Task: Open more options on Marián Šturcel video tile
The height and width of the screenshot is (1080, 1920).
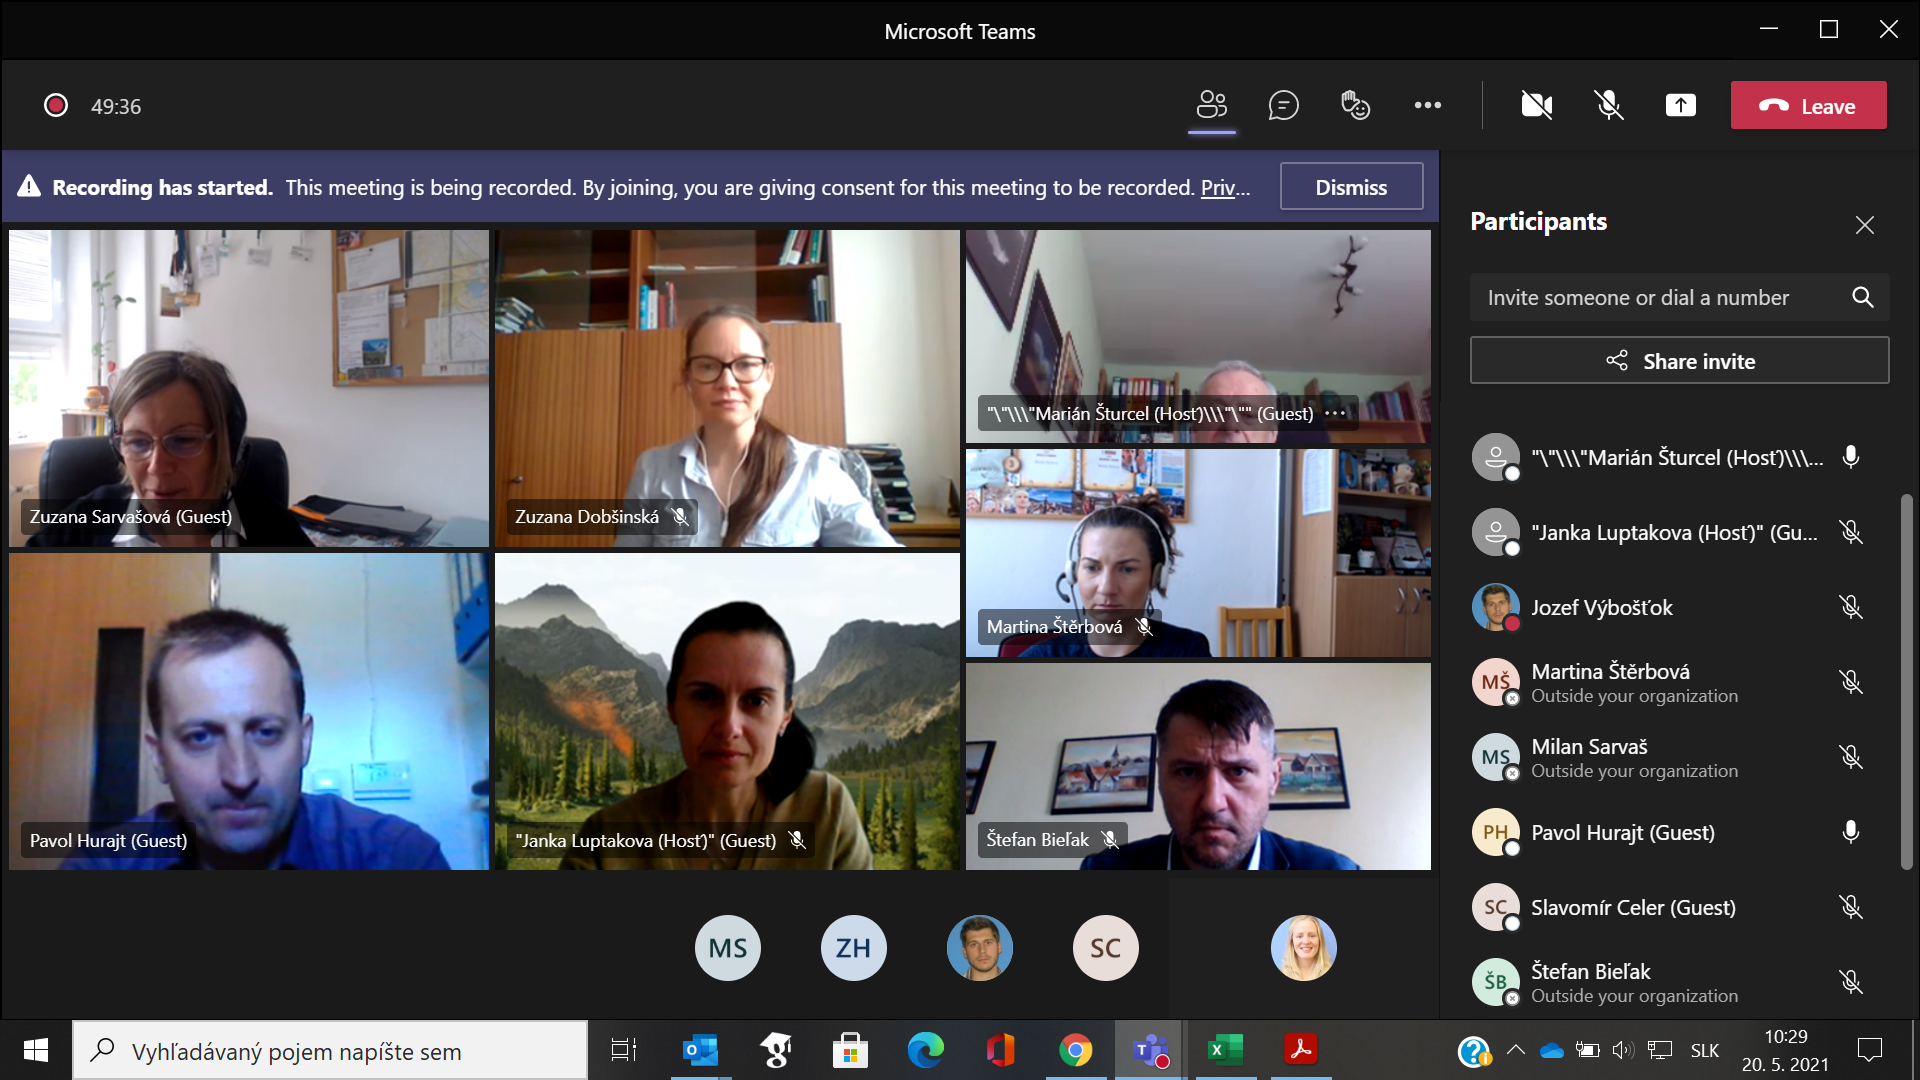Action: [1335, 413]
